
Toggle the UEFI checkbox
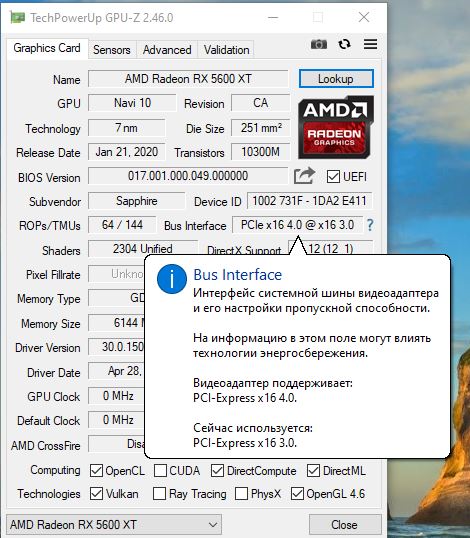(x=333, y=177)
